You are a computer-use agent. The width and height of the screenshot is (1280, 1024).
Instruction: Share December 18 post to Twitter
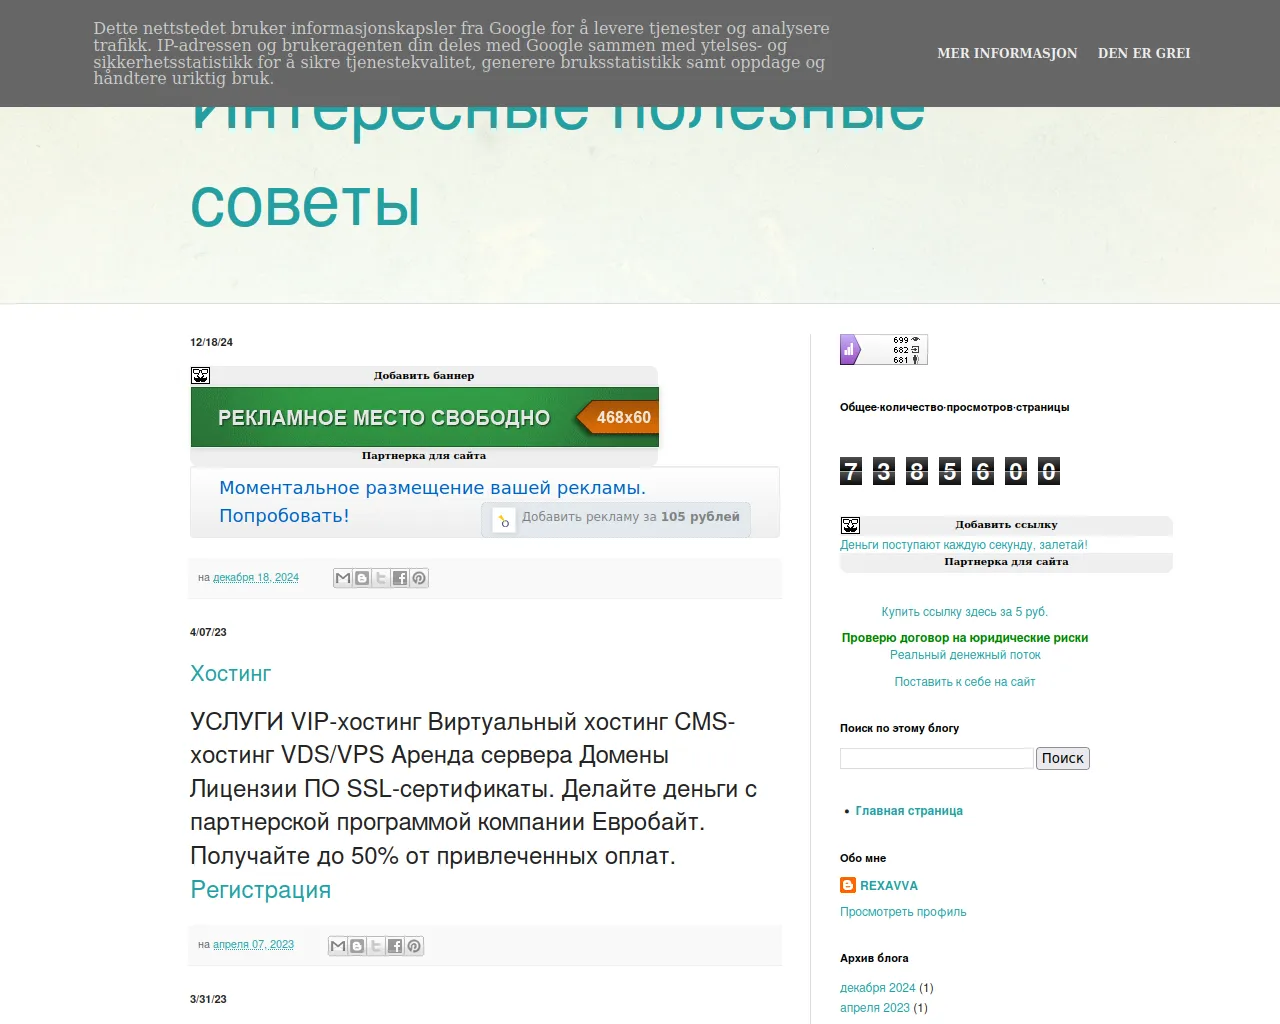click(381, 578)
